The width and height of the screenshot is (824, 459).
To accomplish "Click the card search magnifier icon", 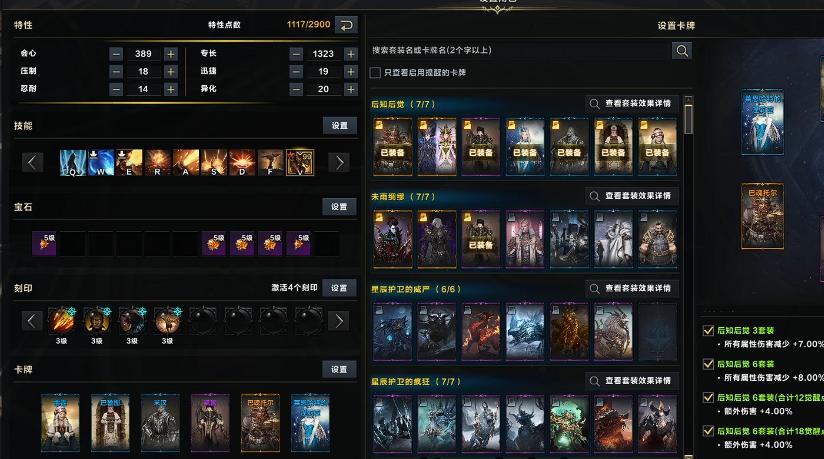I will [x=682, y=50].
